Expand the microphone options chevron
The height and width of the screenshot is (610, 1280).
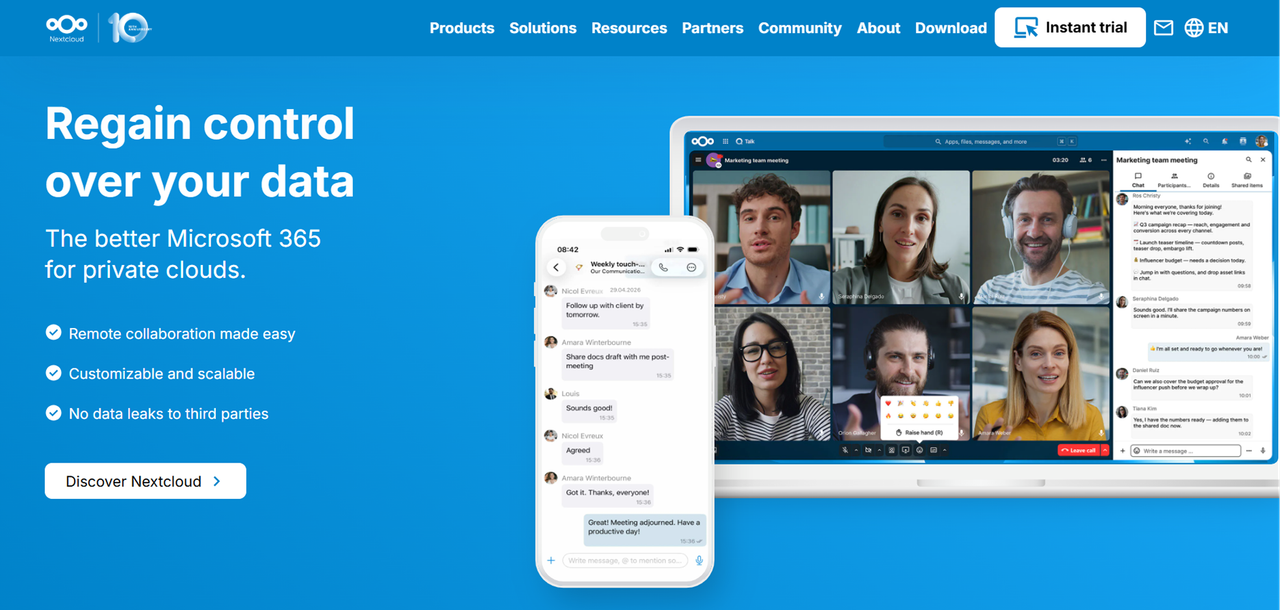(856, 450)
